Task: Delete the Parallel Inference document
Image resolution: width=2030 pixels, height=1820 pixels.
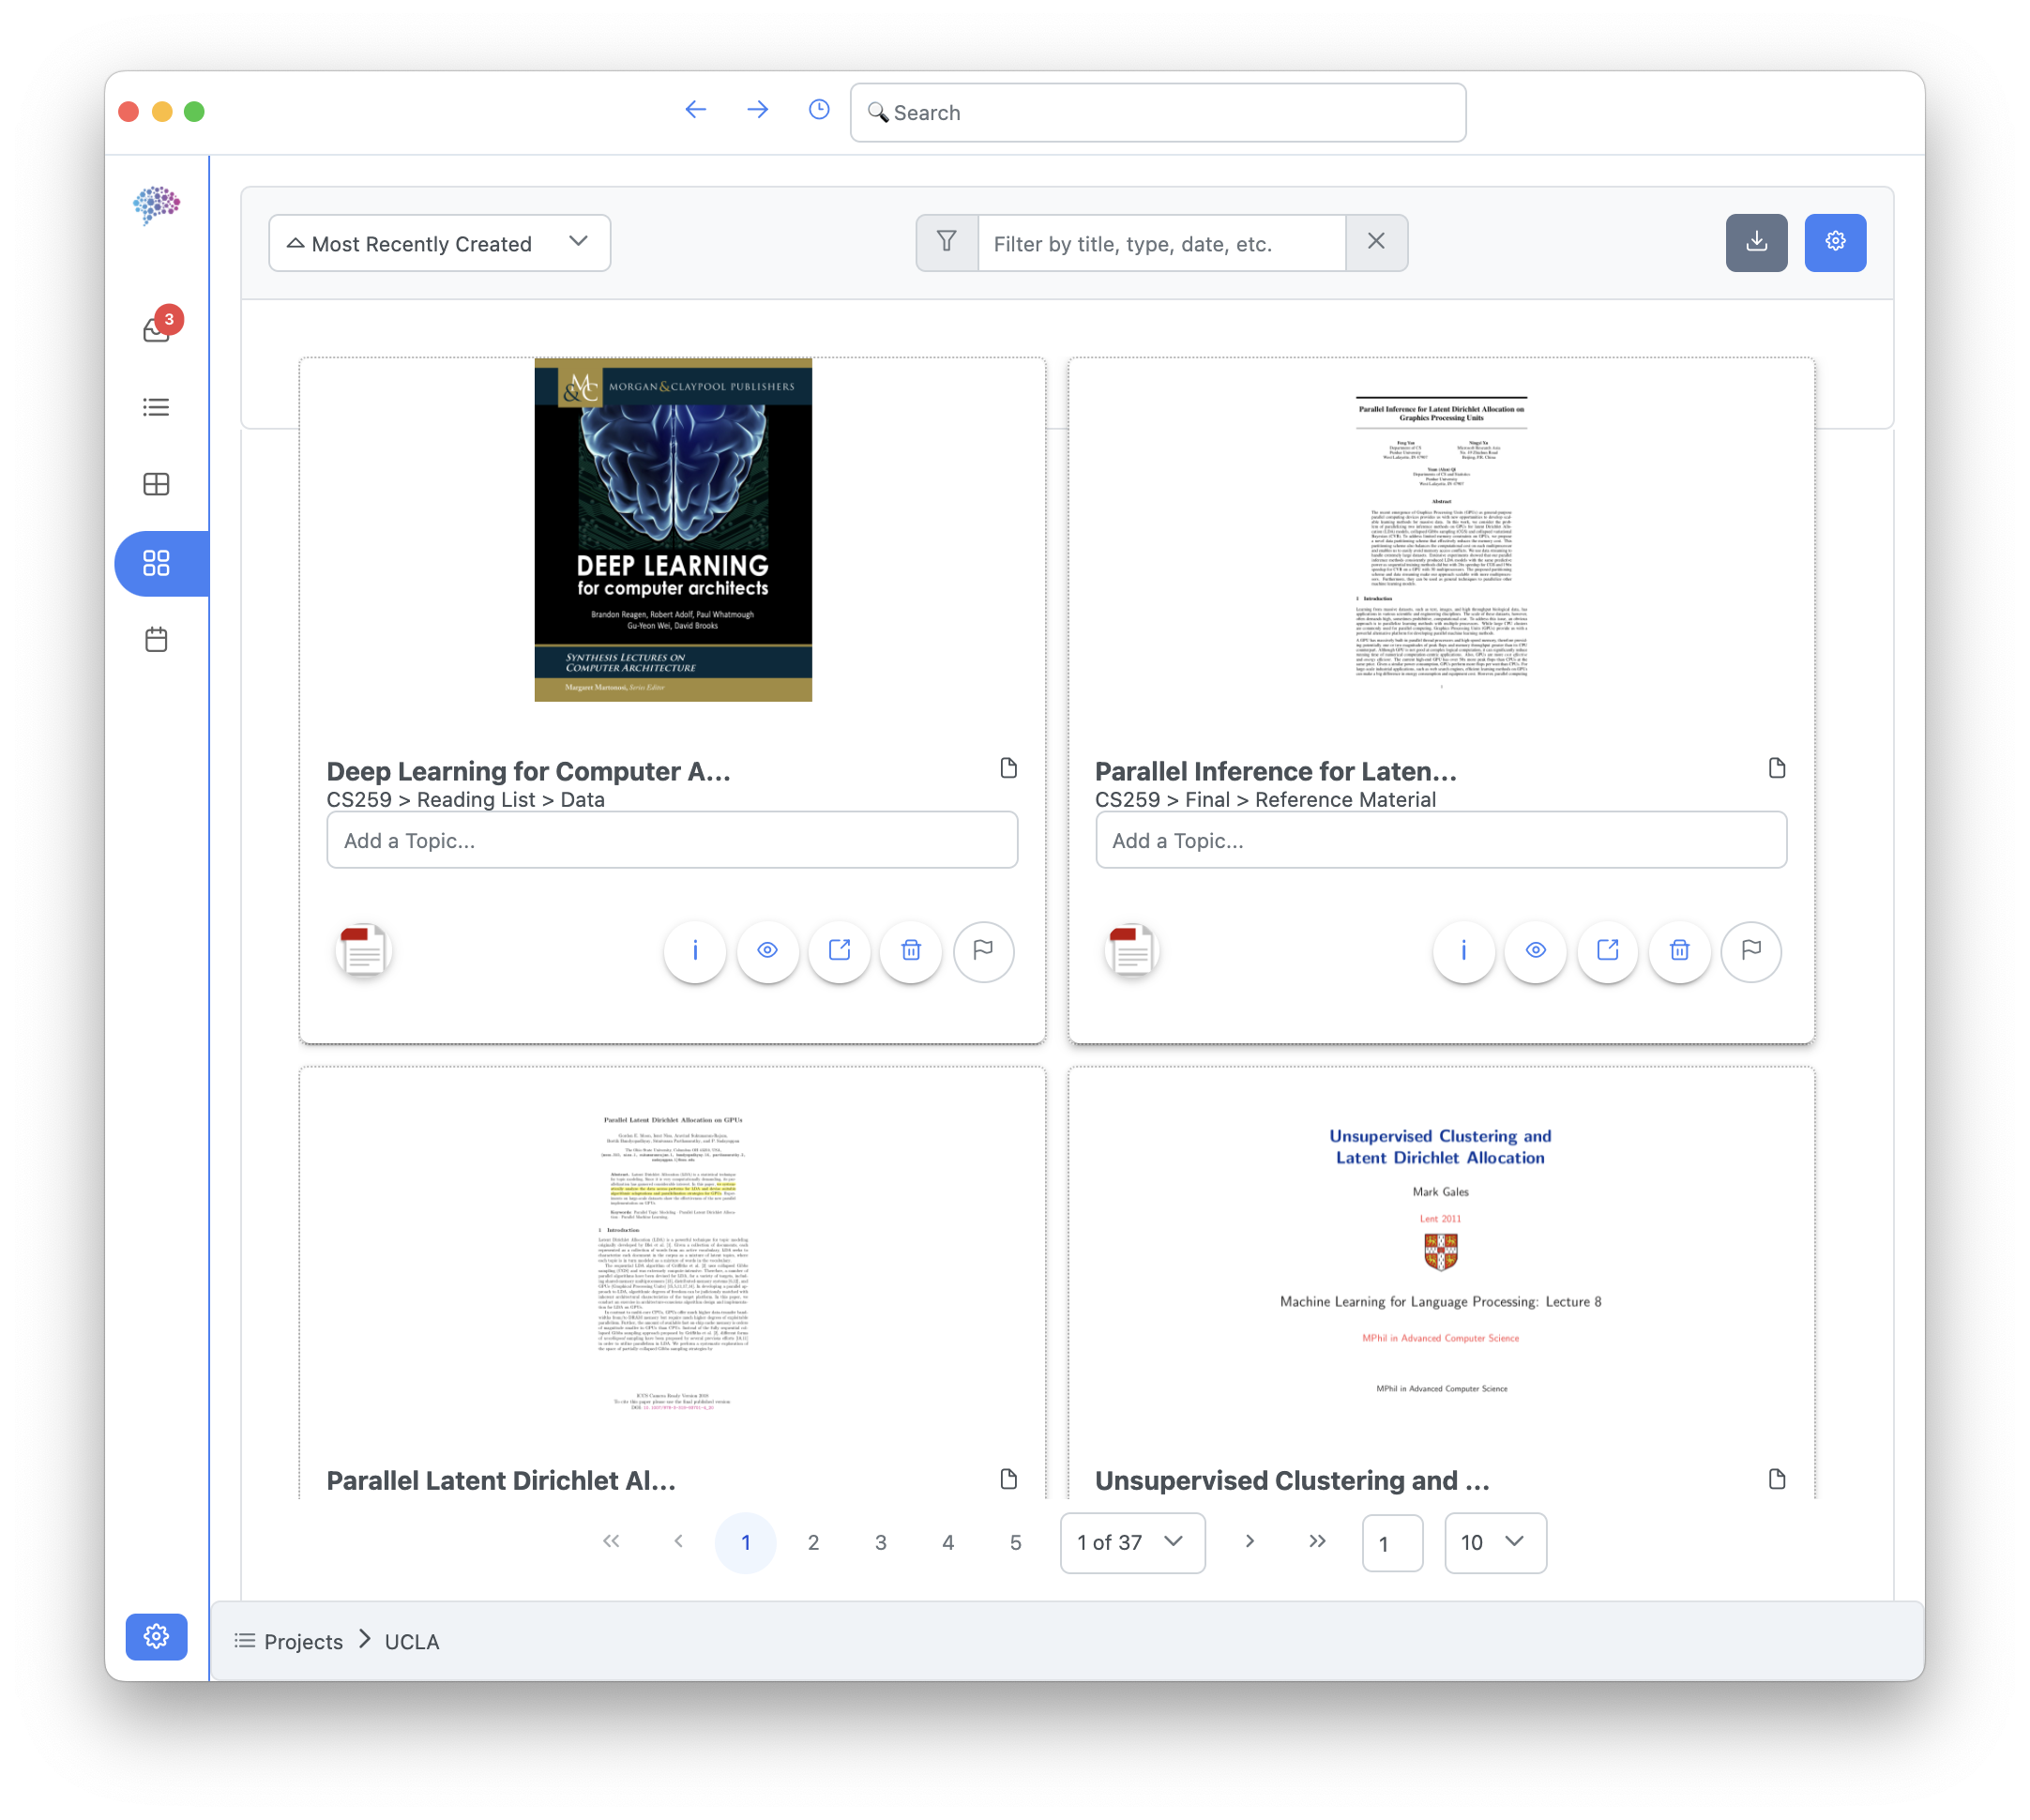Action: (x=1679, y=950)
